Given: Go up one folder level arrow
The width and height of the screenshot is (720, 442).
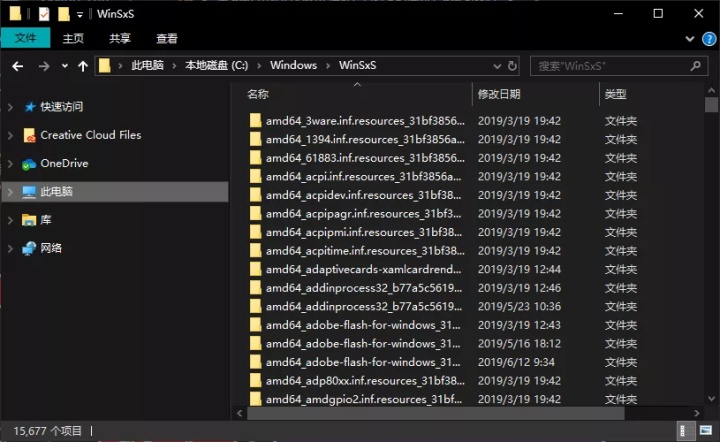Looking at the screenshot, I should tap(83, 67).
